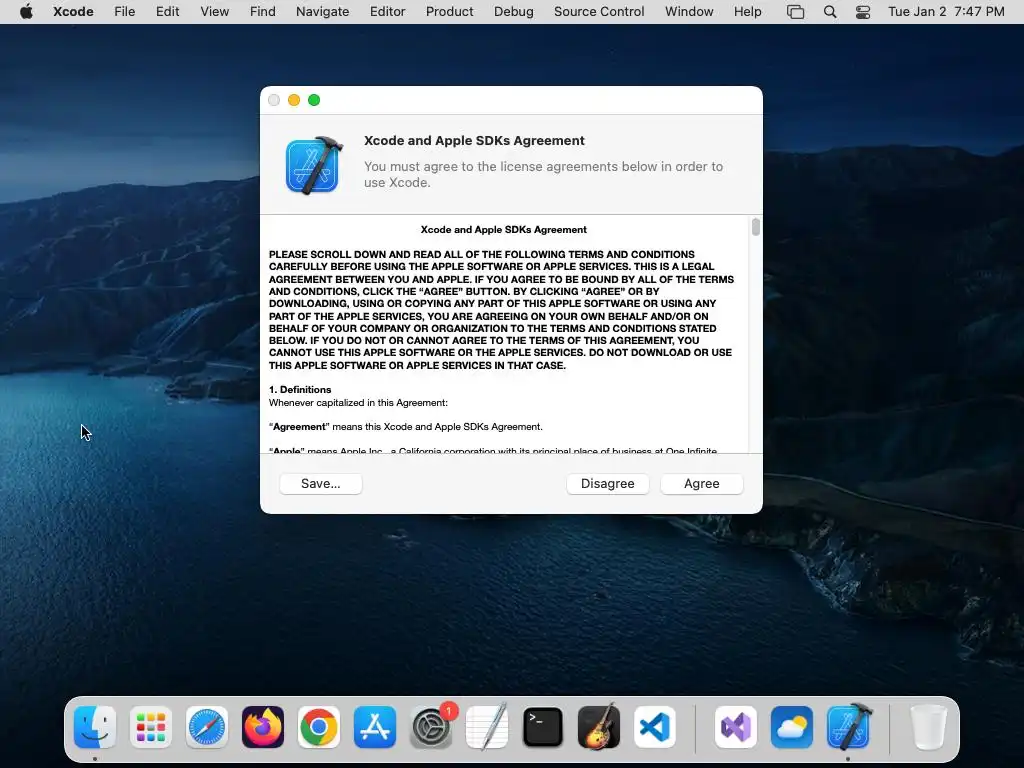
Task: Launch Terminal from the Dock
Action: (543, 727)
